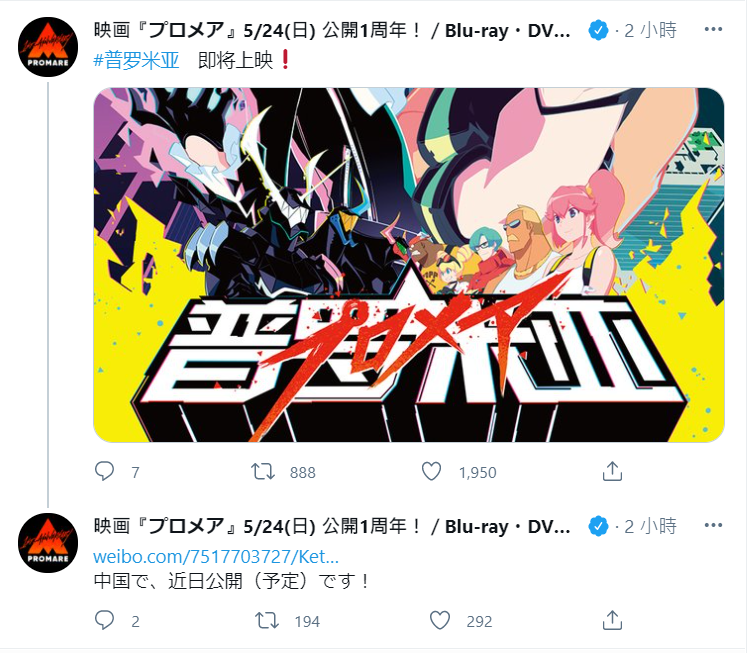This screenshot has width=756, height=653.
Task: Open first tweet's 2 小時 timestamp
Action: [x=650, y=30]
